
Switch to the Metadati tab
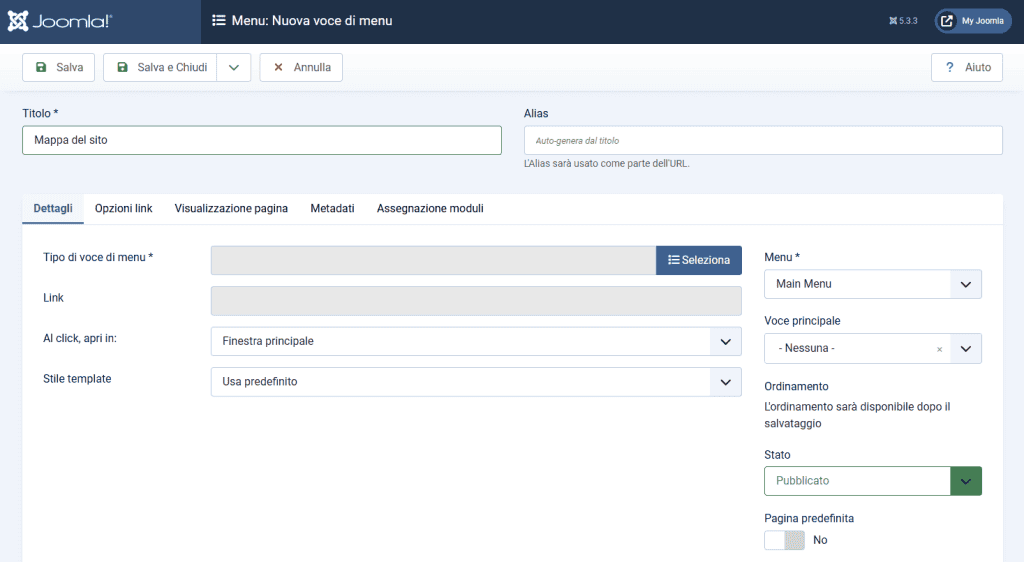pyautogui.click(x=332, y=209)
